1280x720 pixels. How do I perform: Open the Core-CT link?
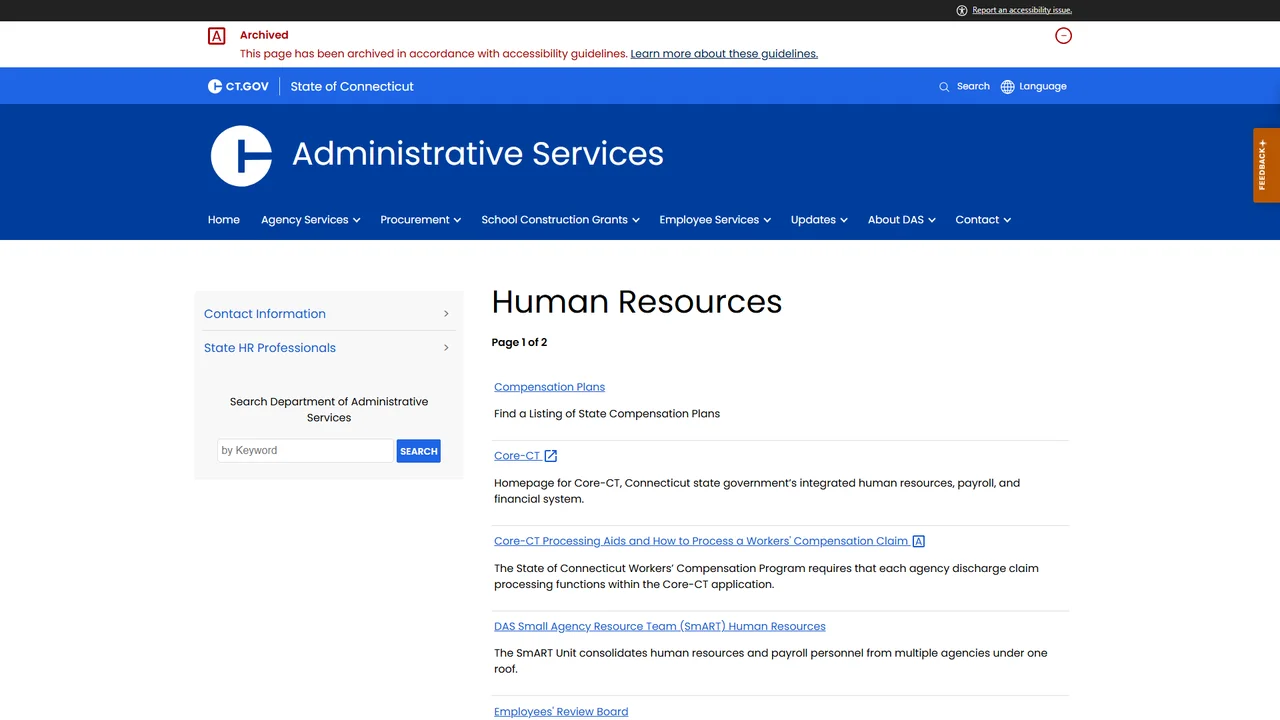(x=517, y=456)
